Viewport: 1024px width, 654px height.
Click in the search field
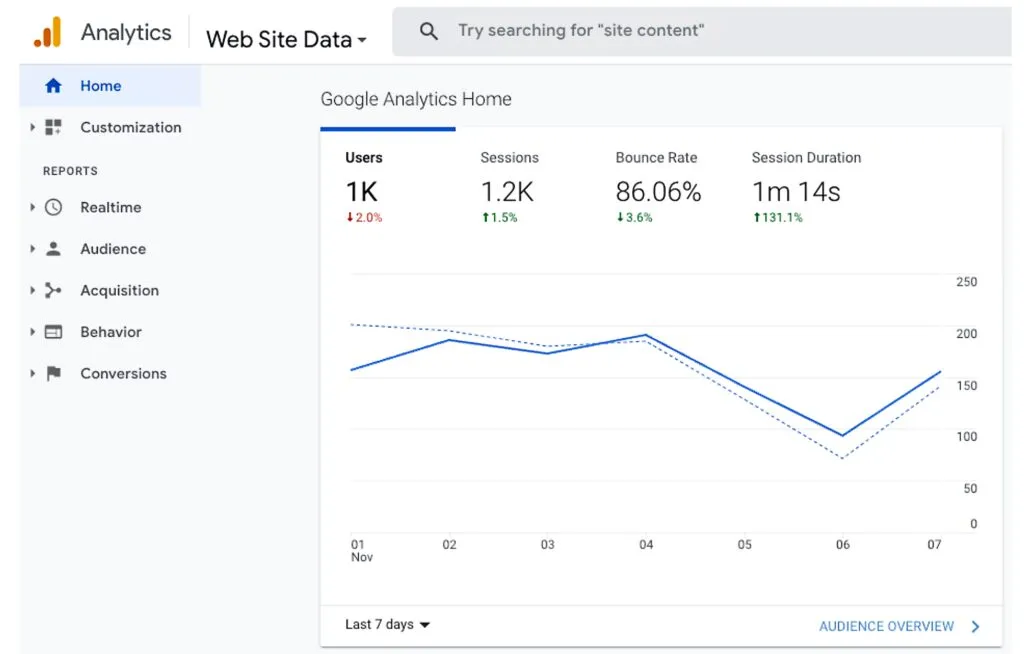pos(702,31)
